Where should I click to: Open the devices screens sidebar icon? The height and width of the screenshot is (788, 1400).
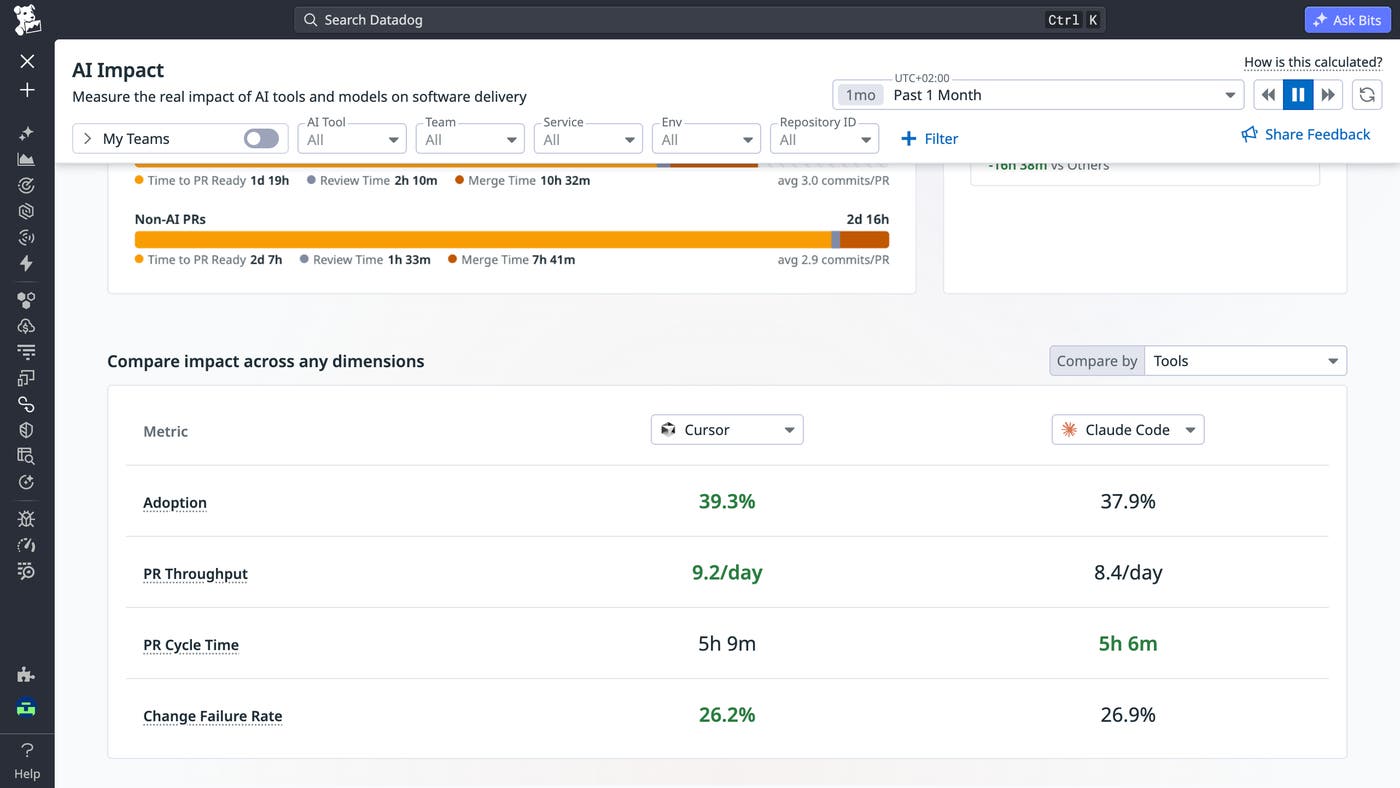(x=27, y=378)
